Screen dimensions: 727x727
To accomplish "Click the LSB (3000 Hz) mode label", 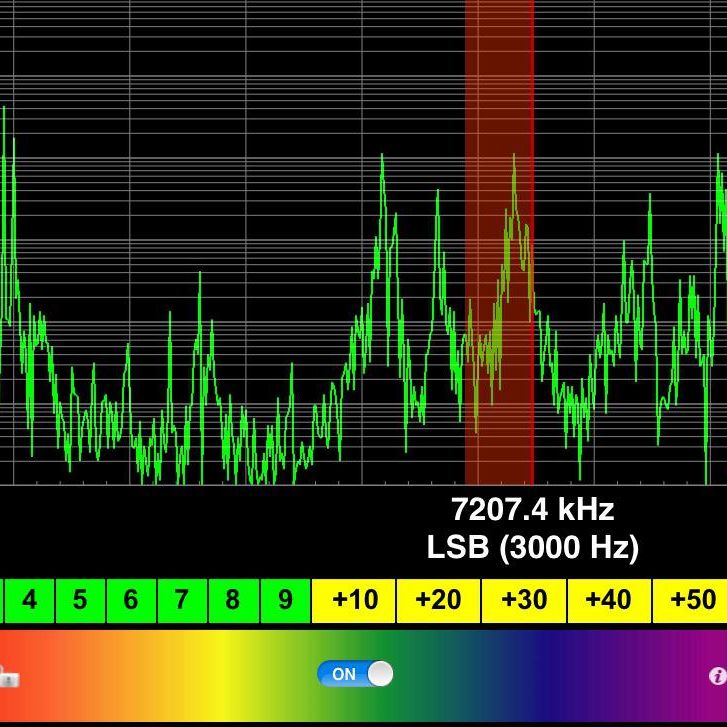I will [x=532, y=547].
